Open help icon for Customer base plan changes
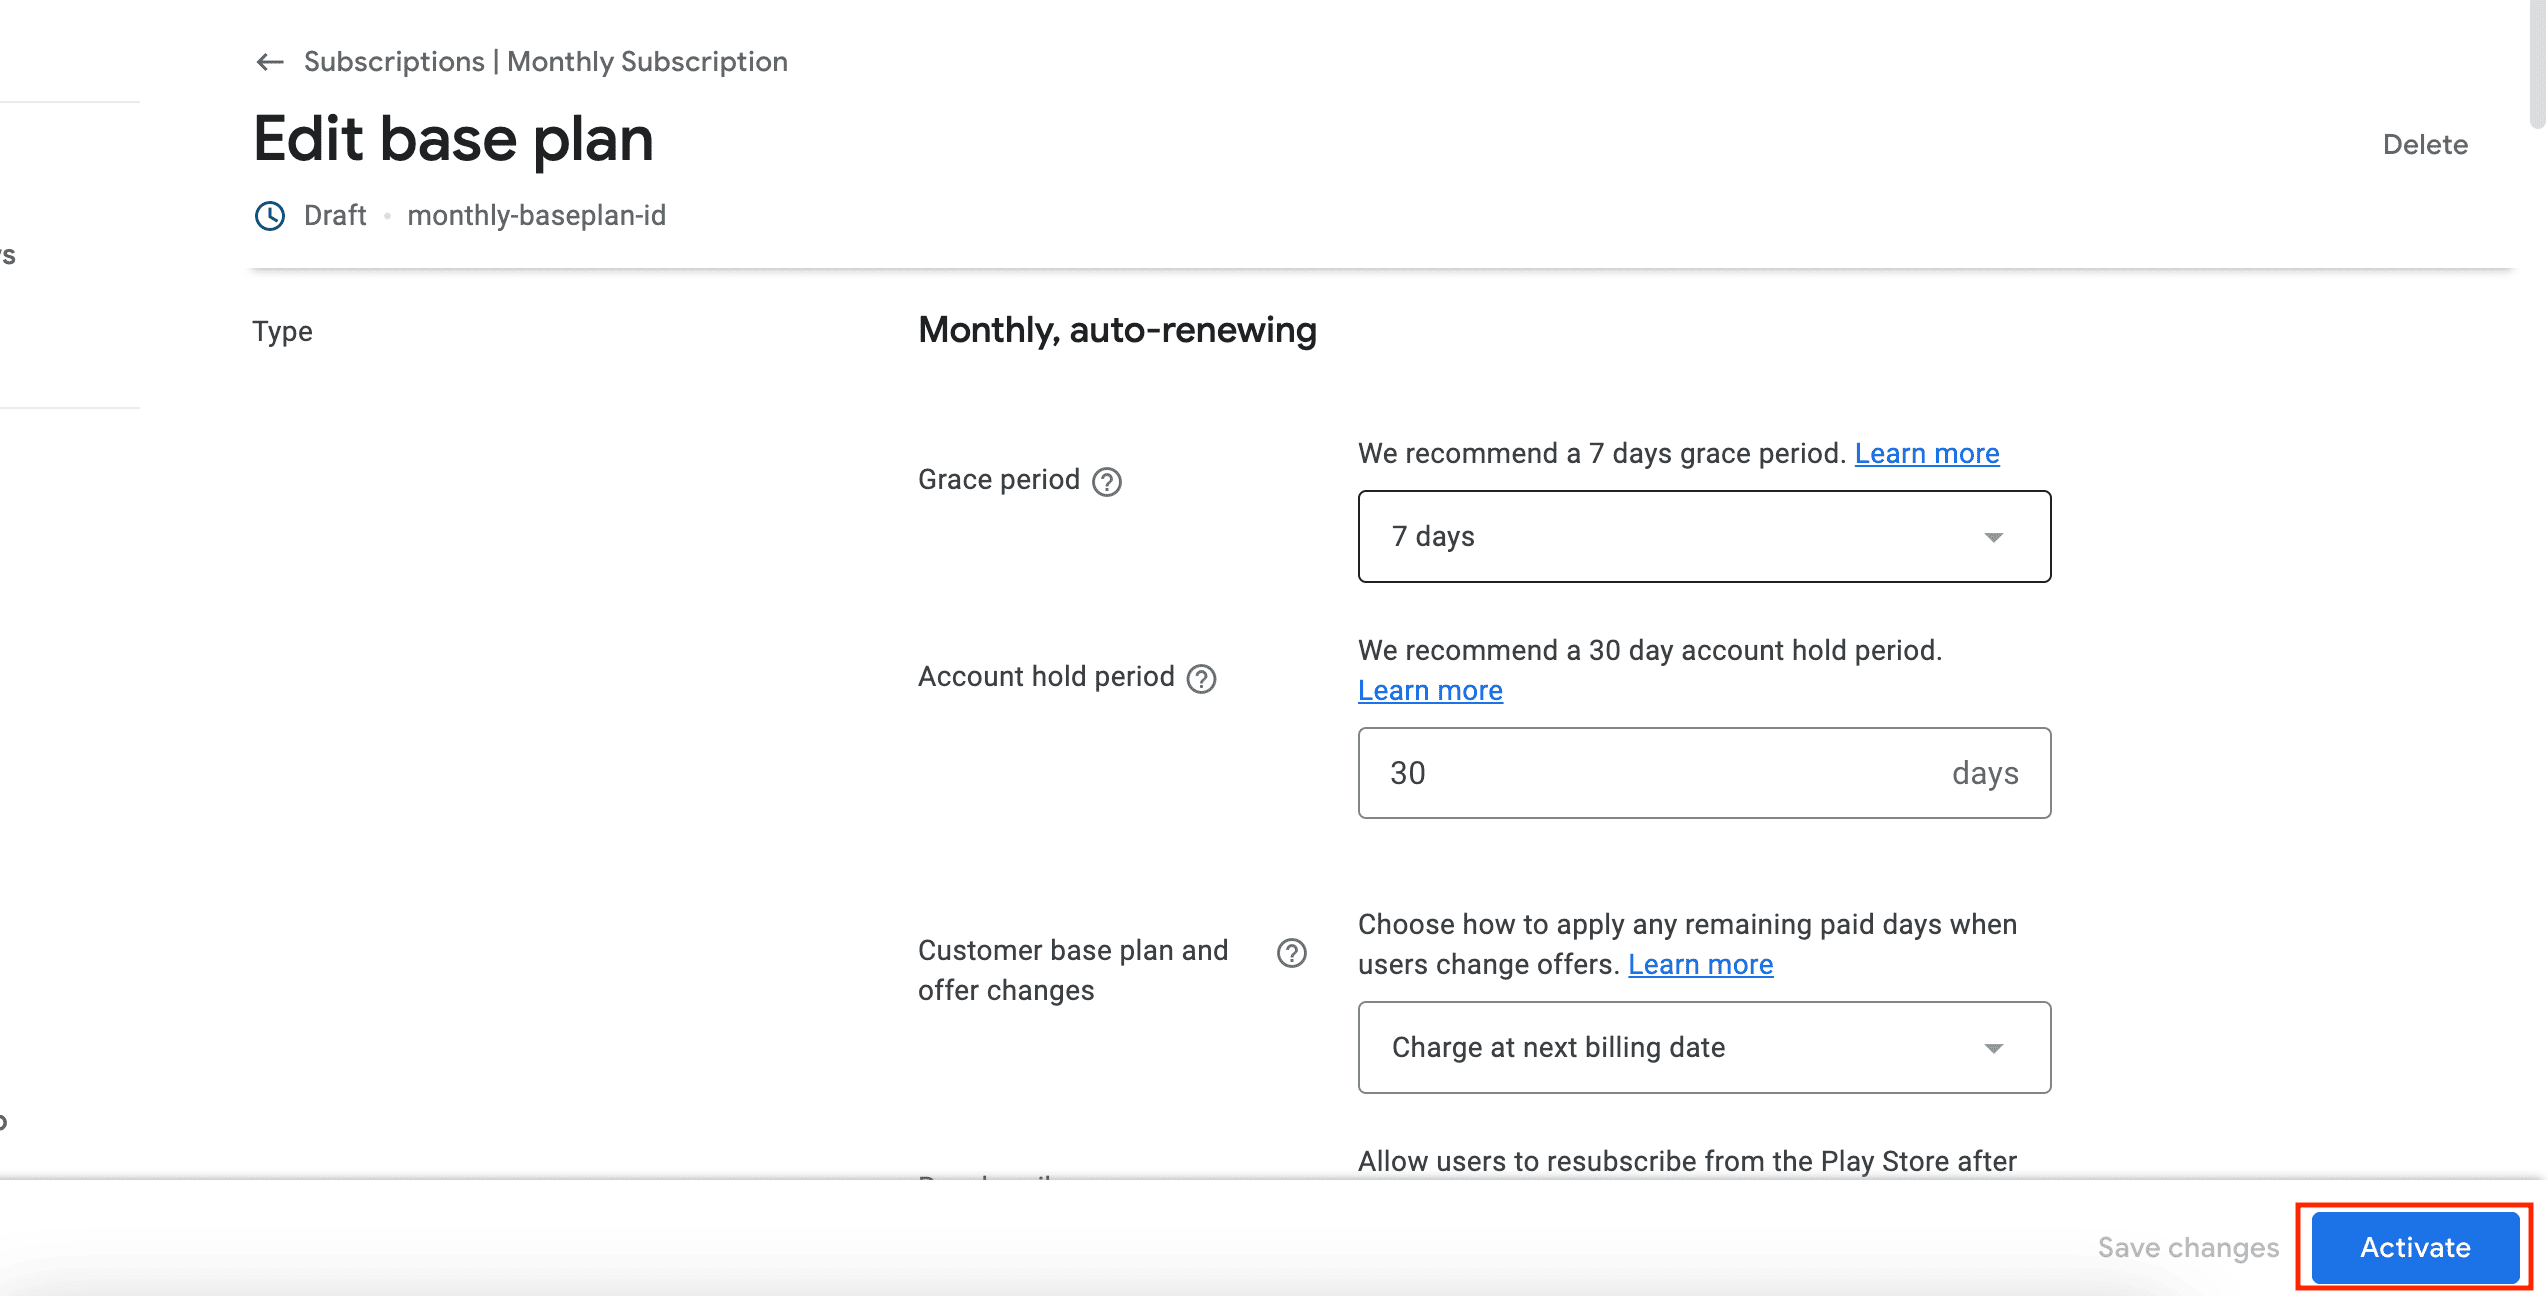The width and height of the screenshot is (2548, 1296). click(1291, 953)
